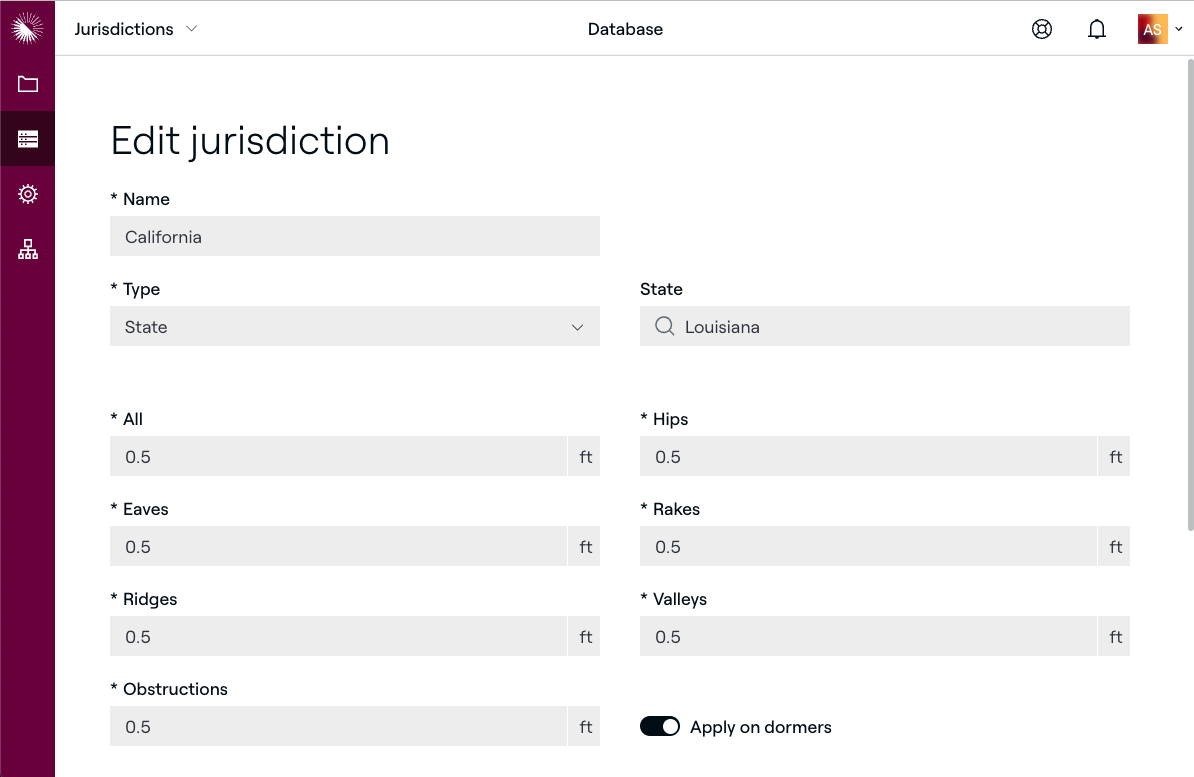The width and height of the screenshot is (1194, 777).
Task: Select the Valleys input field
Action: (x=868, y=637)
